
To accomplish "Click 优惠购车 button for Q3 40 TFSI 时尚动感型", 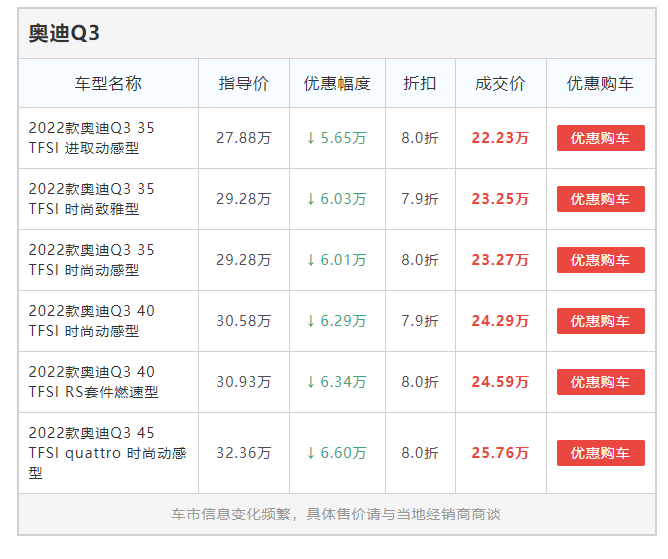I will point(601,321).
